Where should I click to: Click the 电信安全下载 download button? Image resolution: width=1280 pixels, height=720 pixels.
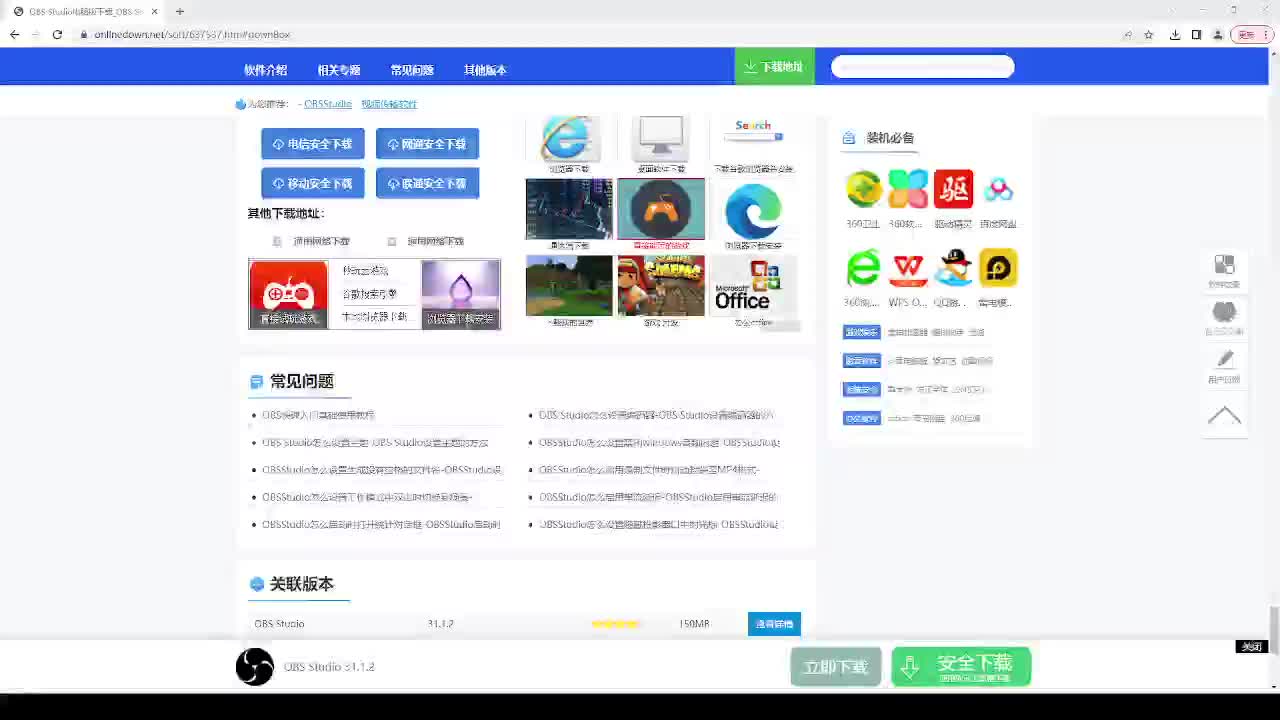coord(313,144)
